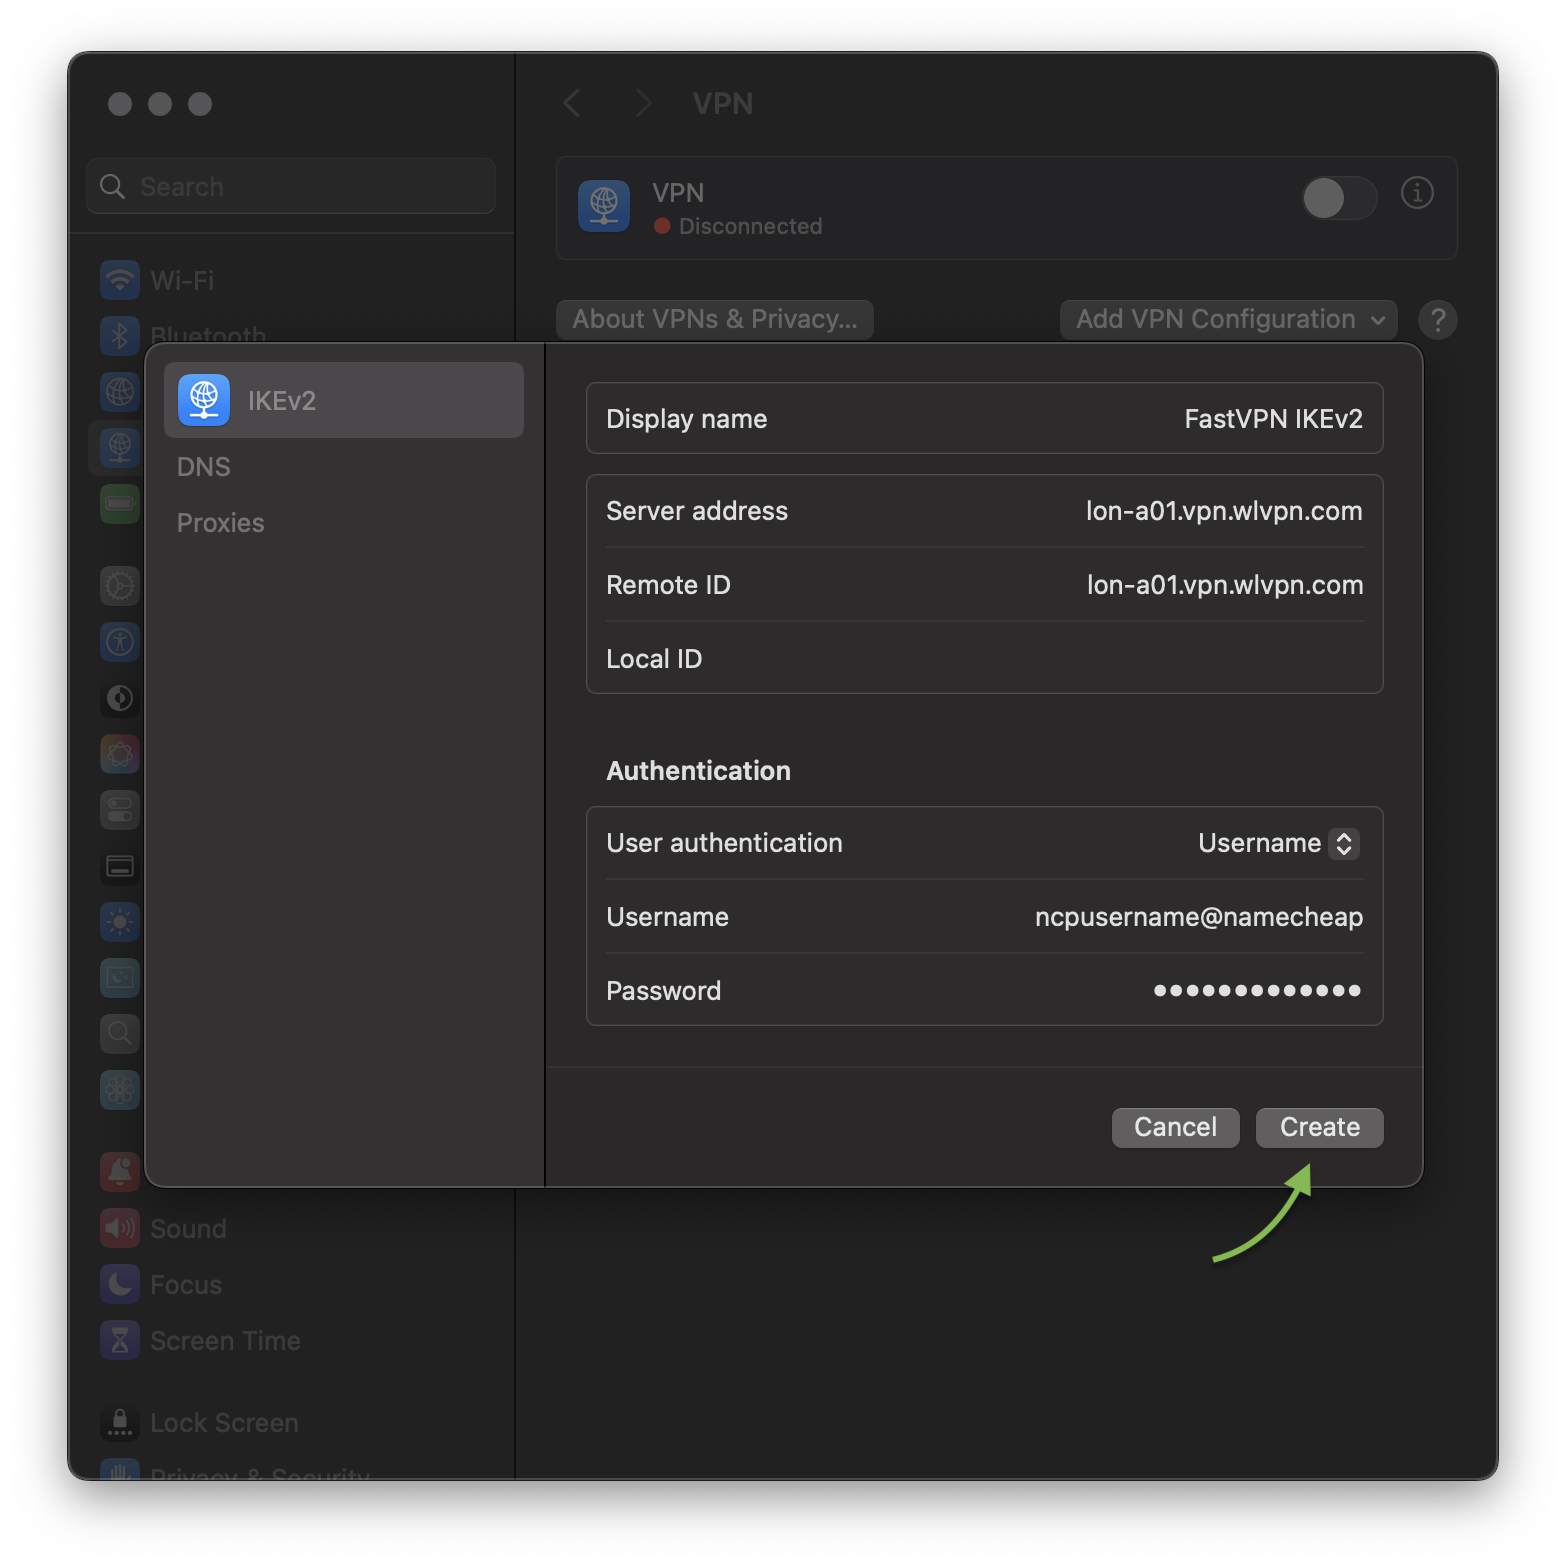Screen dimensions: 1566x1564
Task: Click the Password field
Action: coord(984,991)
